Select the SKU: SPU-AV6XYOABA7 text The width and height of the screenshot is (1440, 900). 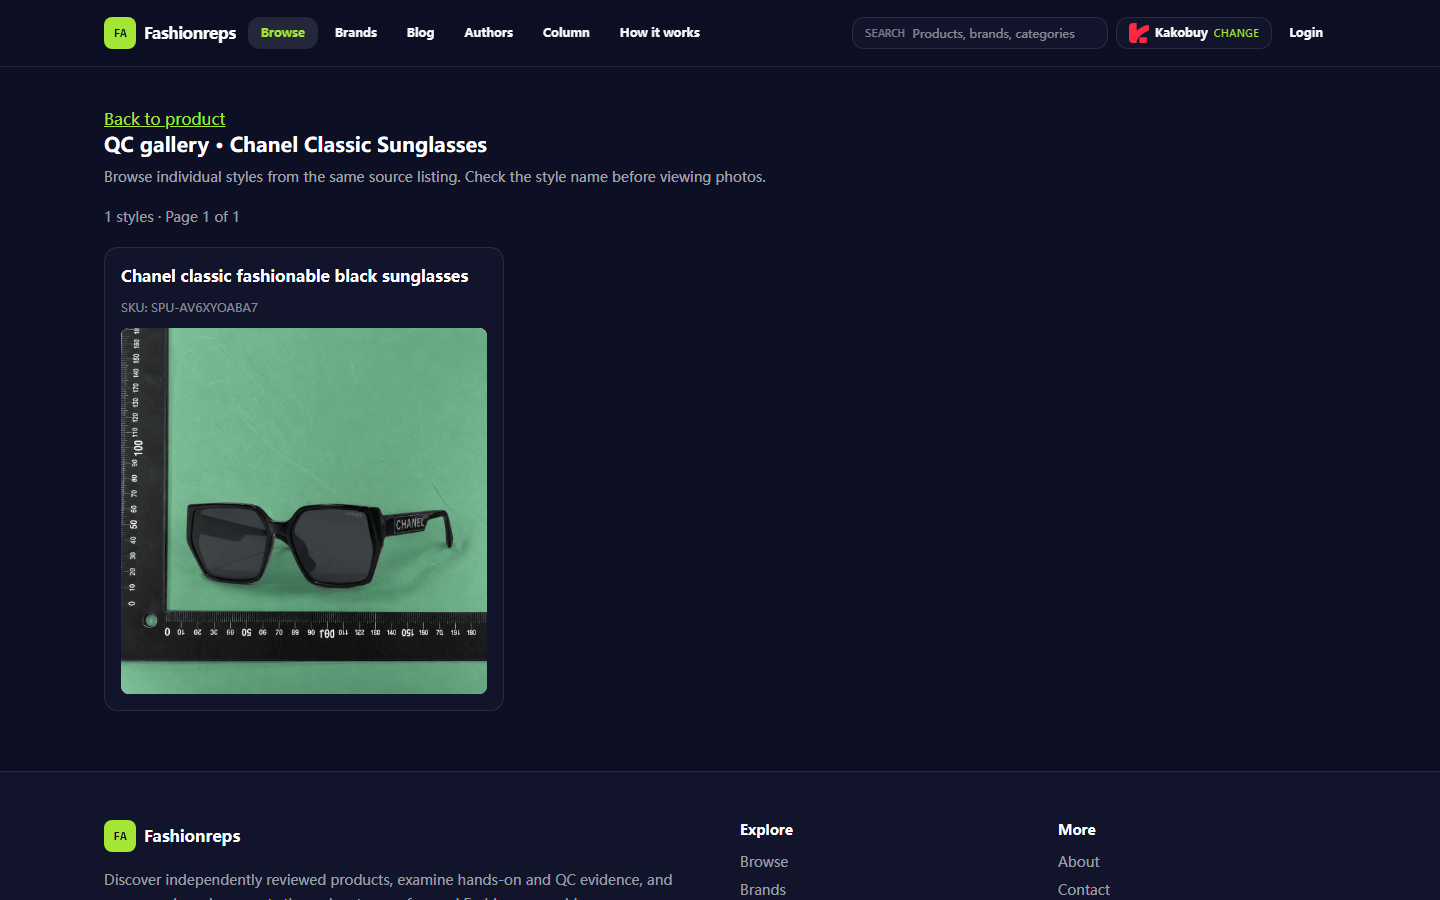pos(190,307)
